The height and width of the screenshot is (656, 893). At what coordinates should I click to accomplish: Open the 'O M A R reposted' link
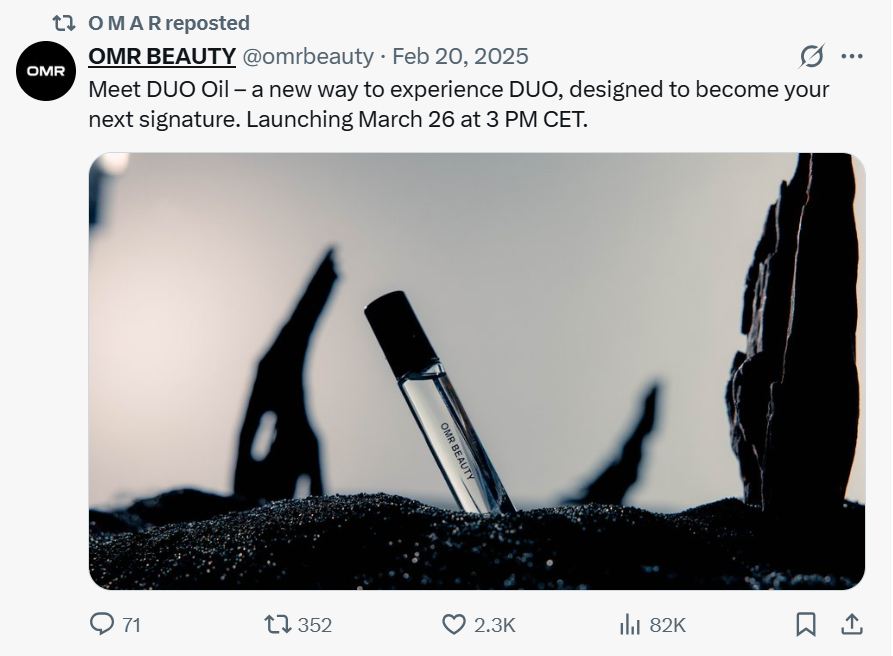(169, 23)
